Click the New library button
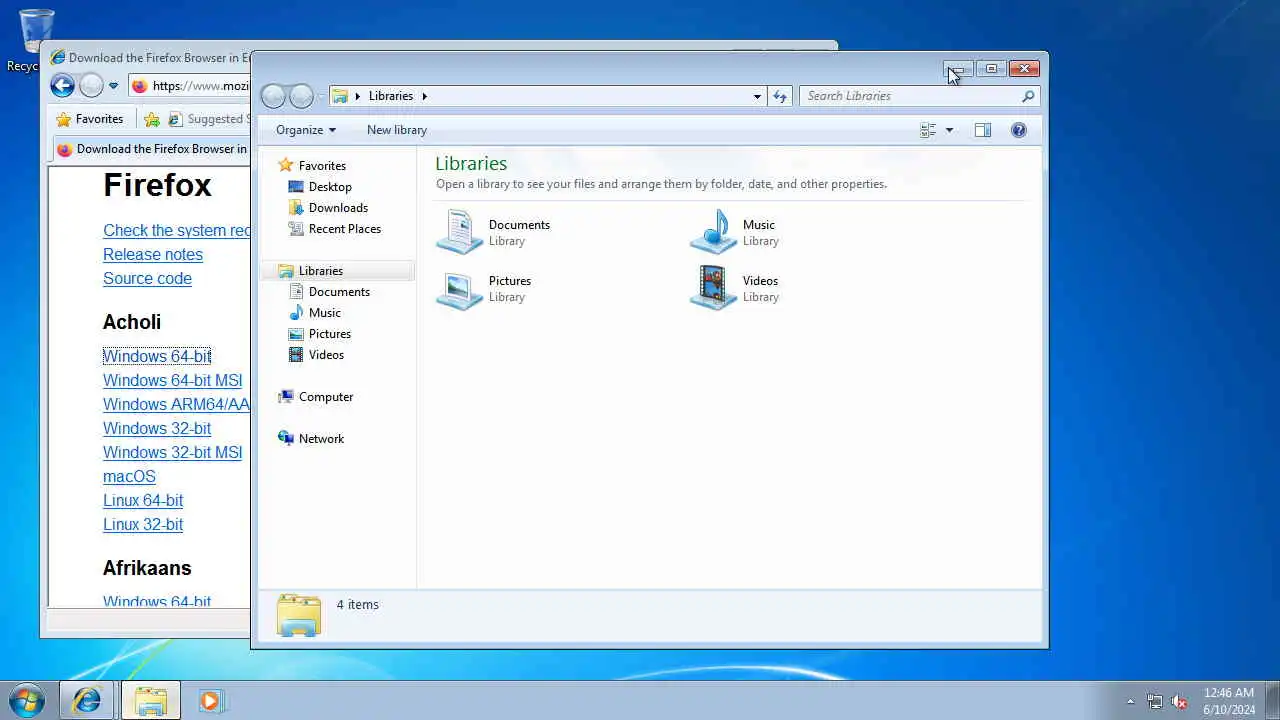 click(x=397, y=130)
